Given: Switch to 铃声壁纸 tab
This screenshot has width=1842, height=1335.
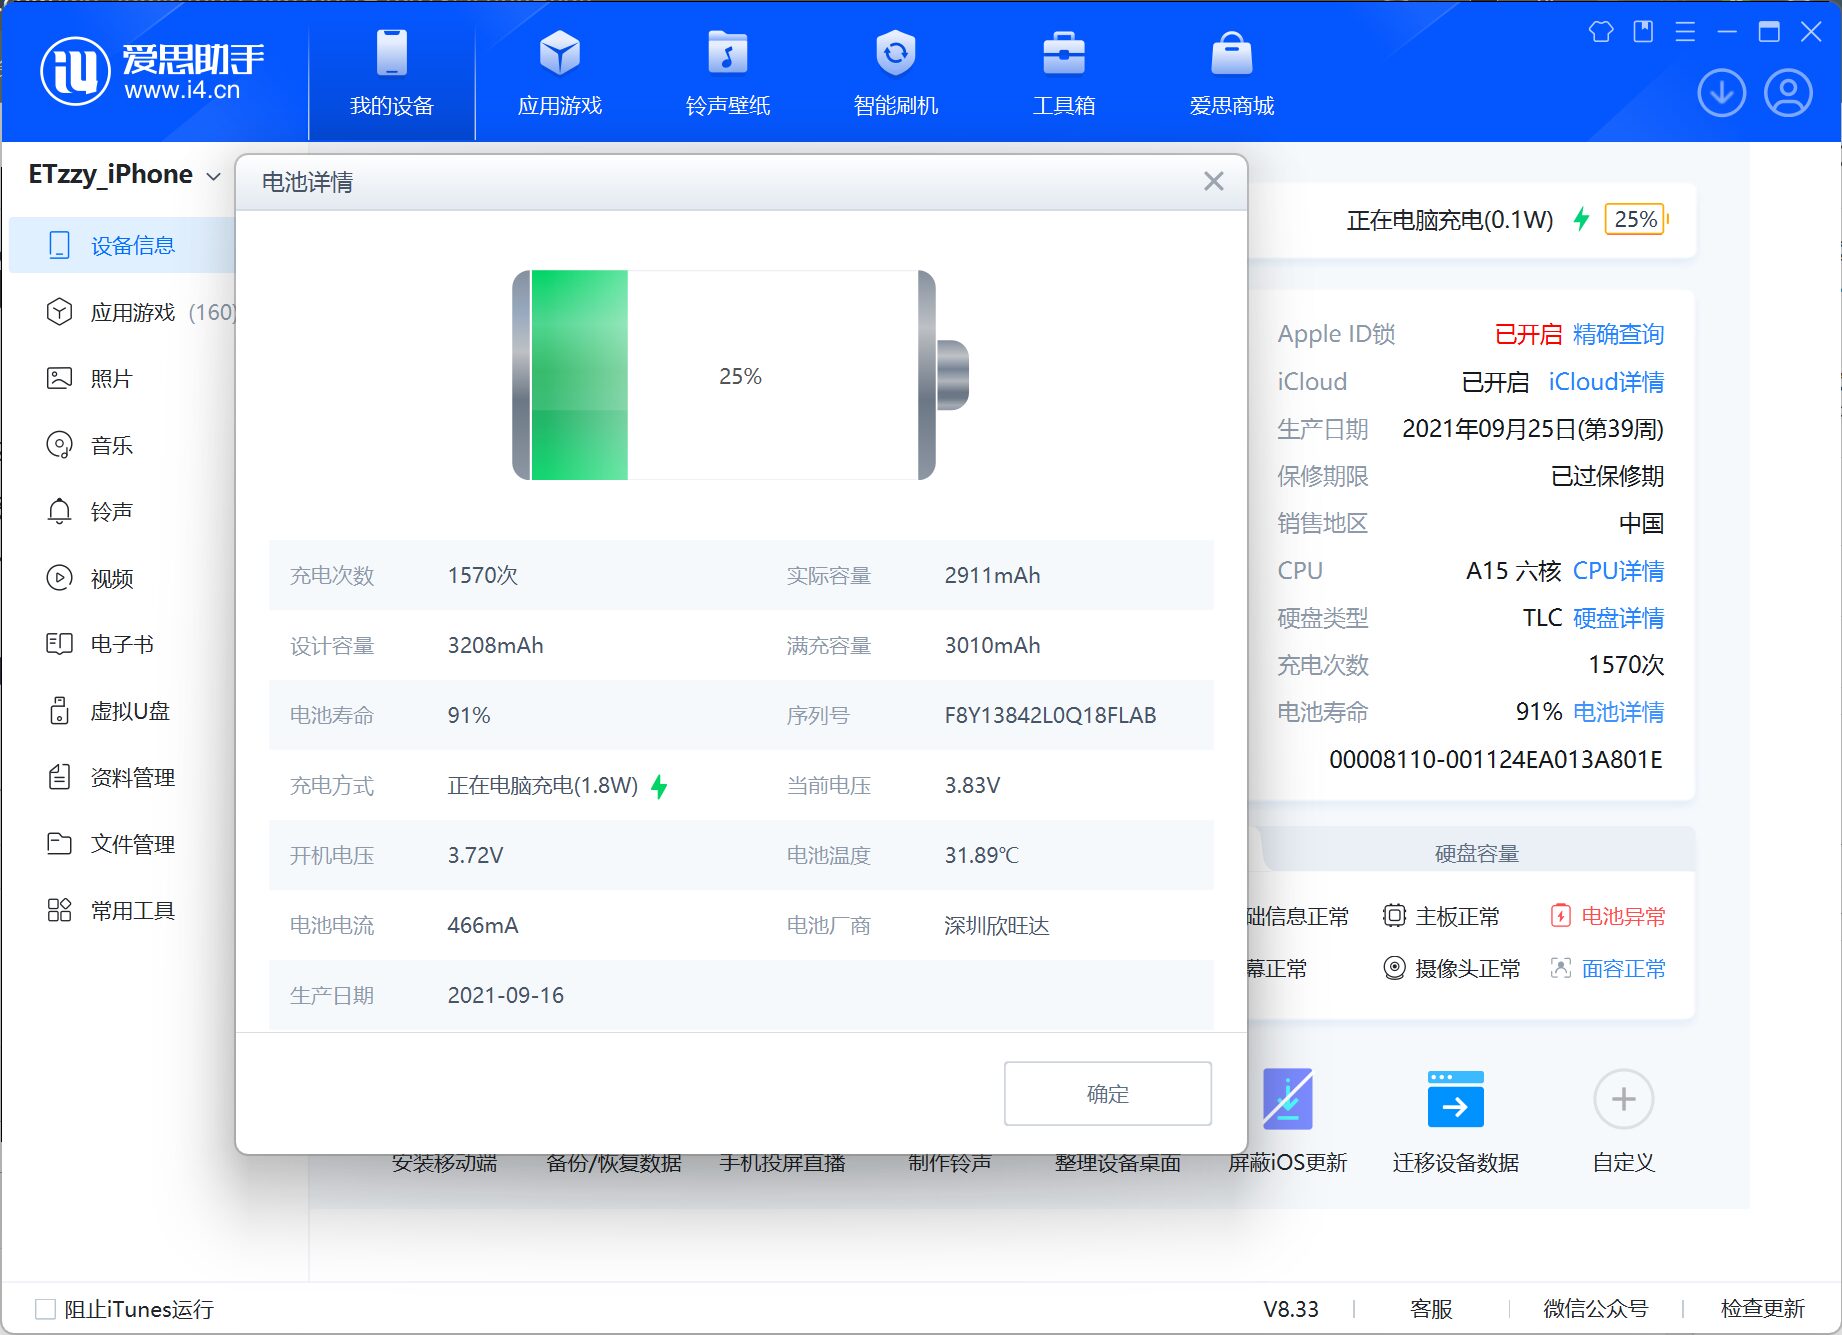Looking at the screenshot, I should click(x=727, y=74).
